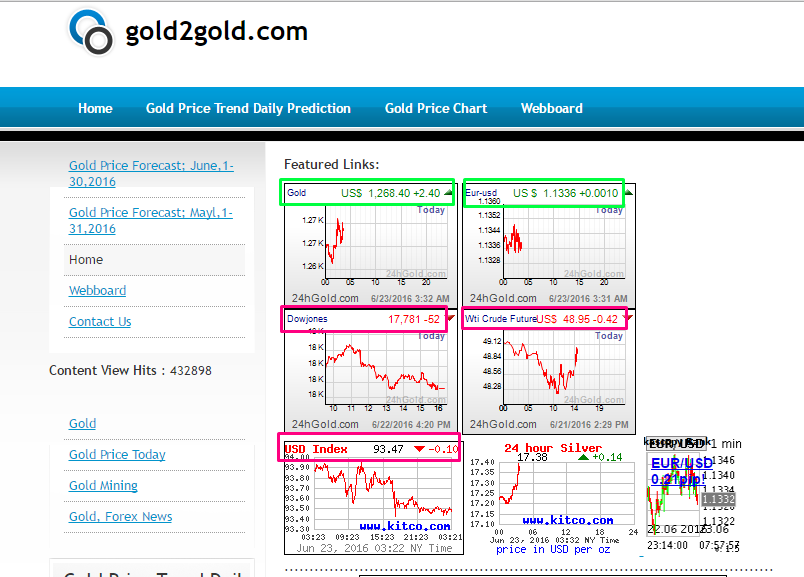The height and width of the screenshot is (577, 804).
Task: Open the Gold Price Chart menu item
Action: click(x=436, y=108)
